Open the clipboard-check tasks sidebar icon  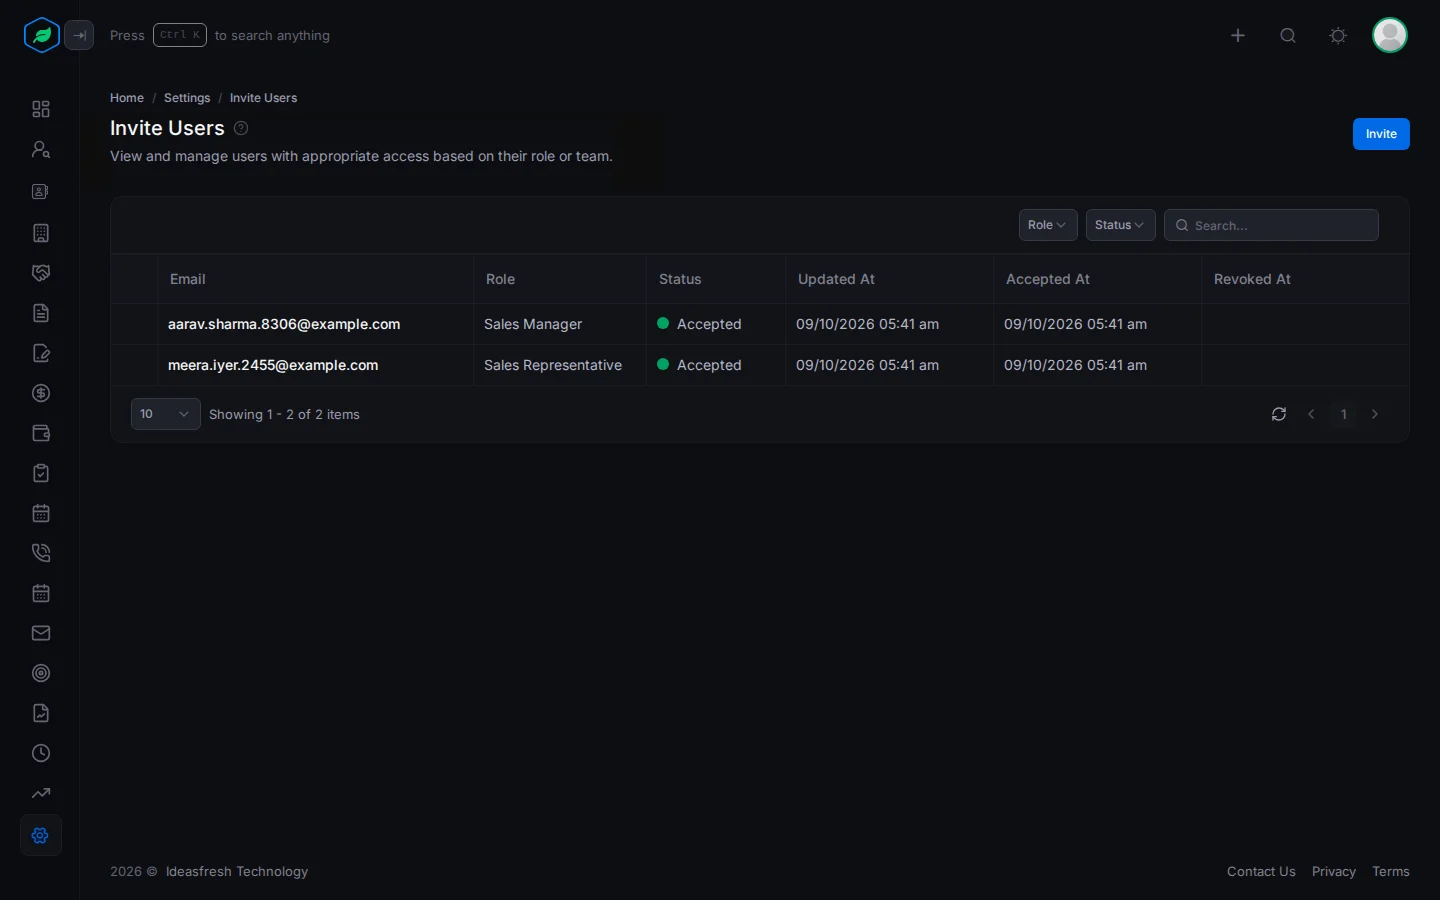(41, 473)
